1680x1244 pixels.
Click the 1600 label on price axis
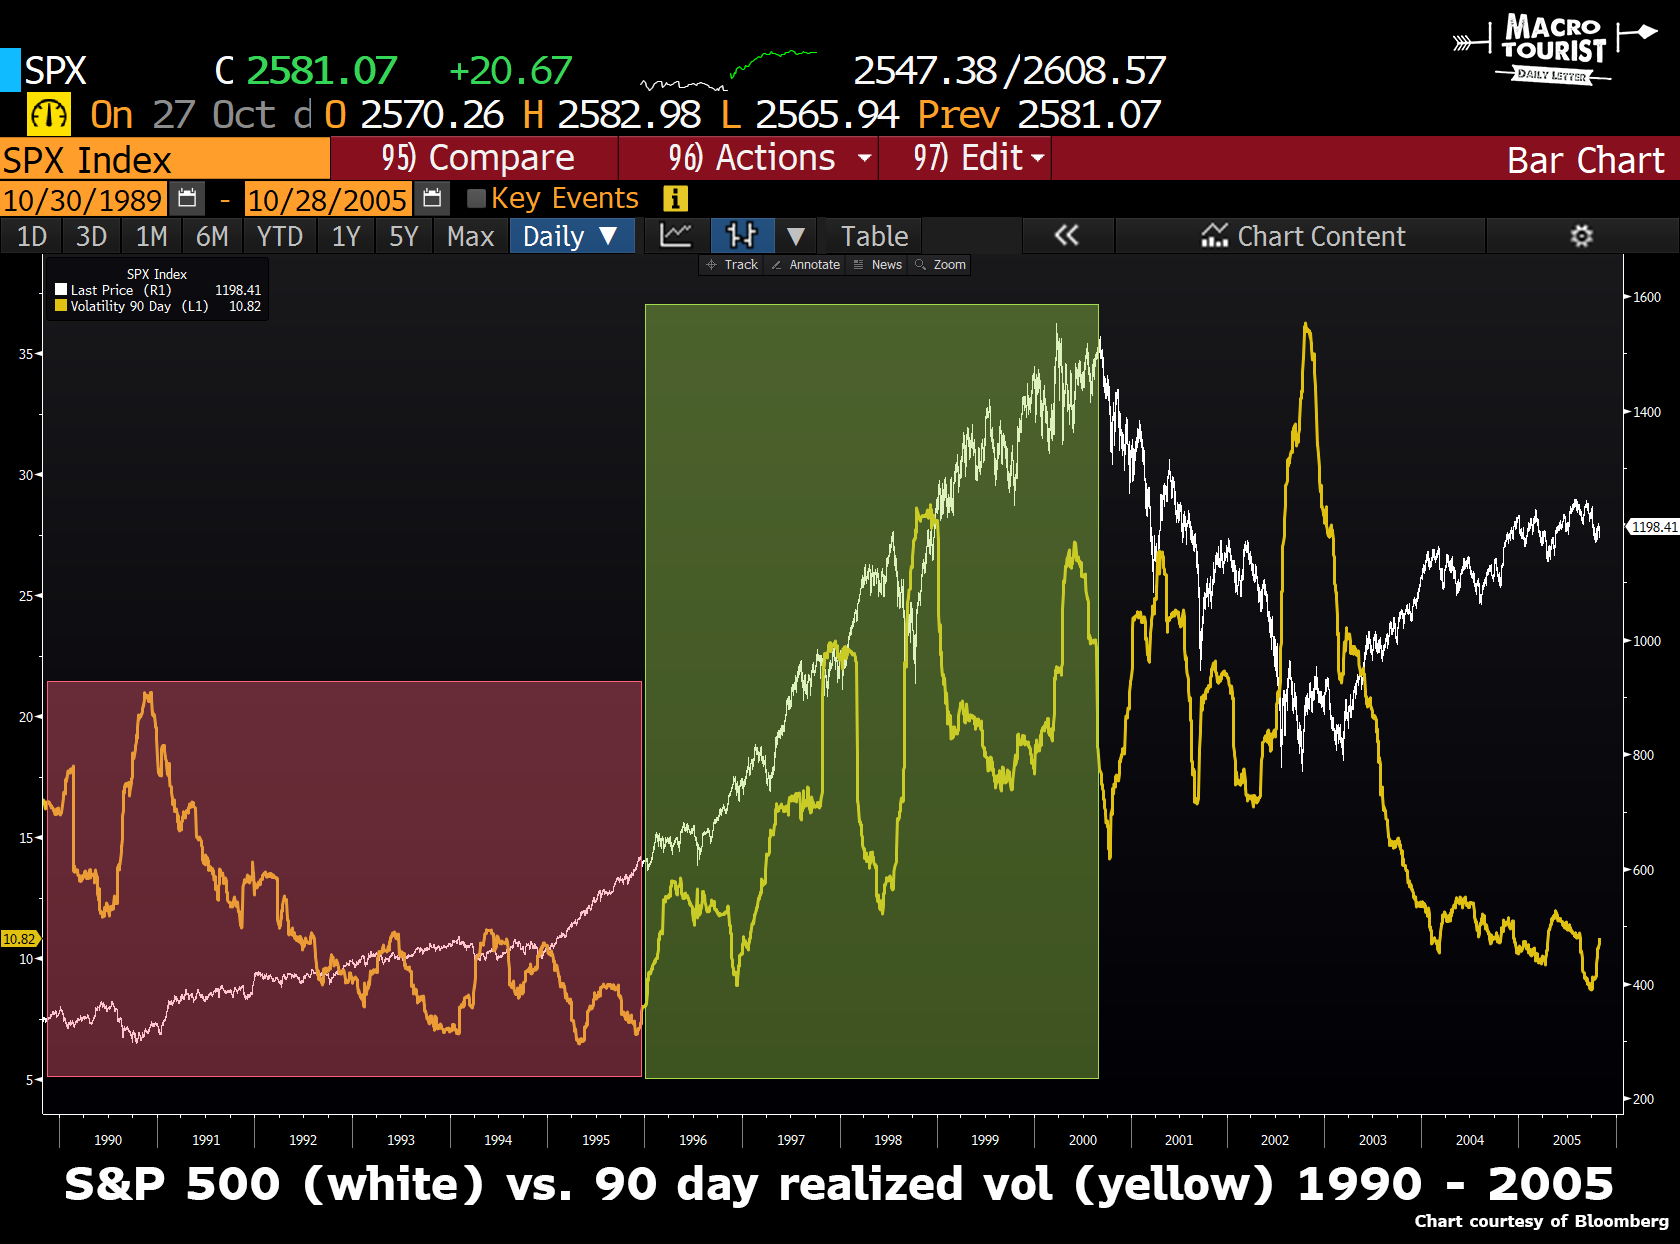(1647, 297)
